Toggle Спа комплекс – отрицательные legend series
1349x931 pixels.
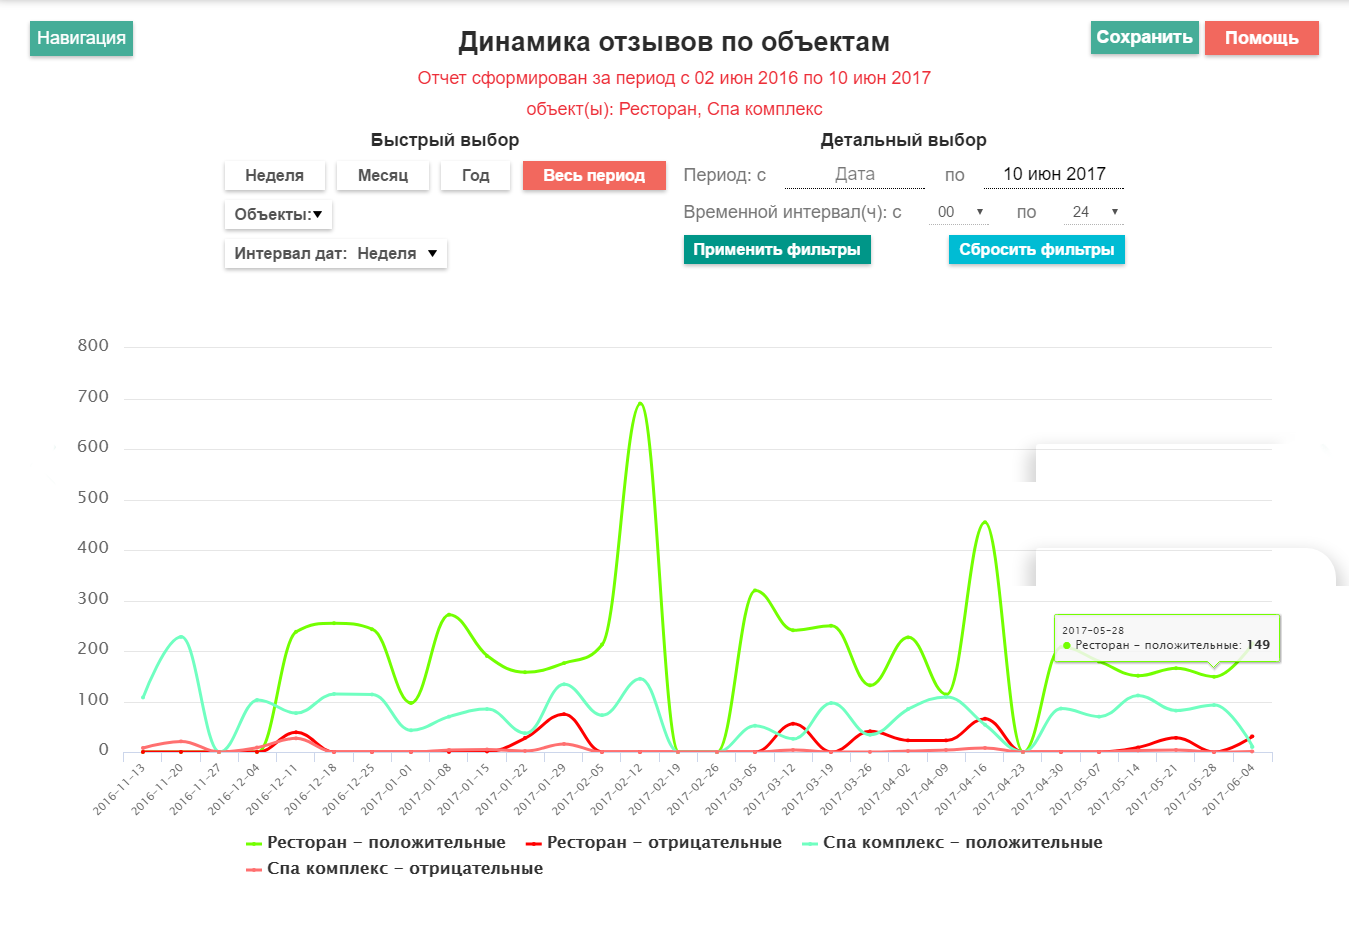tap(395, 869)
